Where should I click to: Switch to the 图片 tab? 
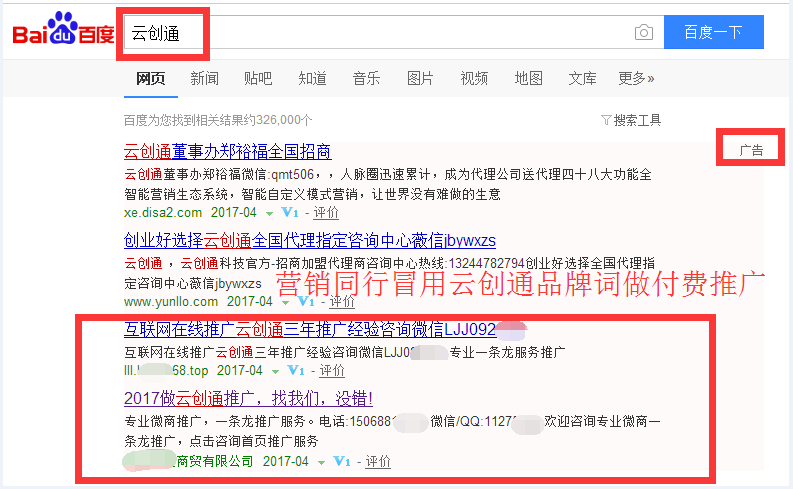point(420,78)
